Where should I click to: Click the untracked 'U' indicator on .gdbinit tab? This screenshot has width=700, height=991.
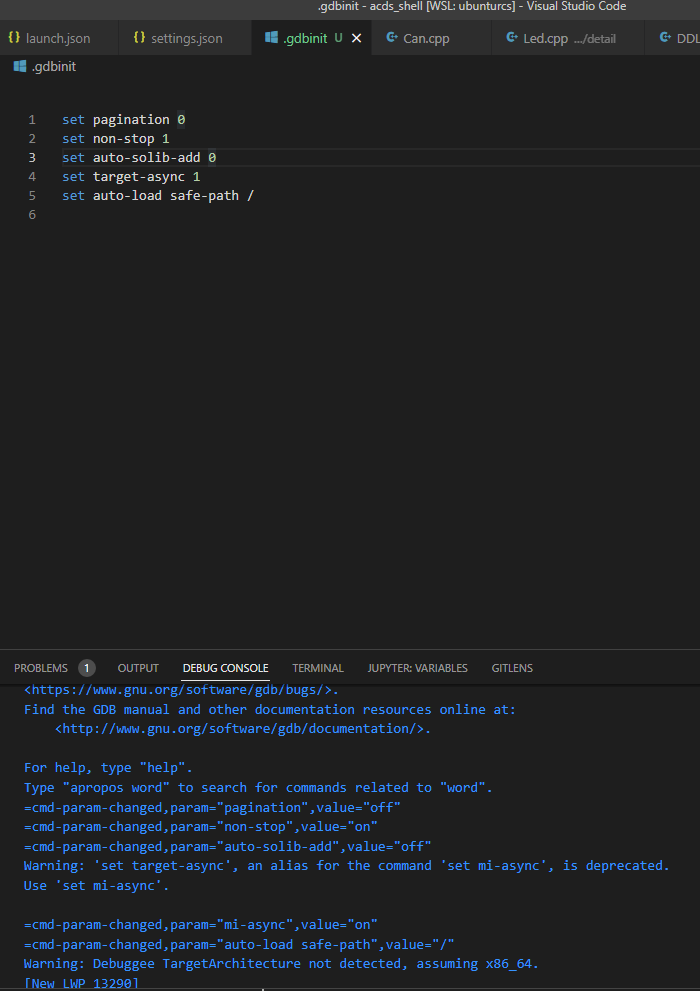pyautogui.click(x=340, y=38)
